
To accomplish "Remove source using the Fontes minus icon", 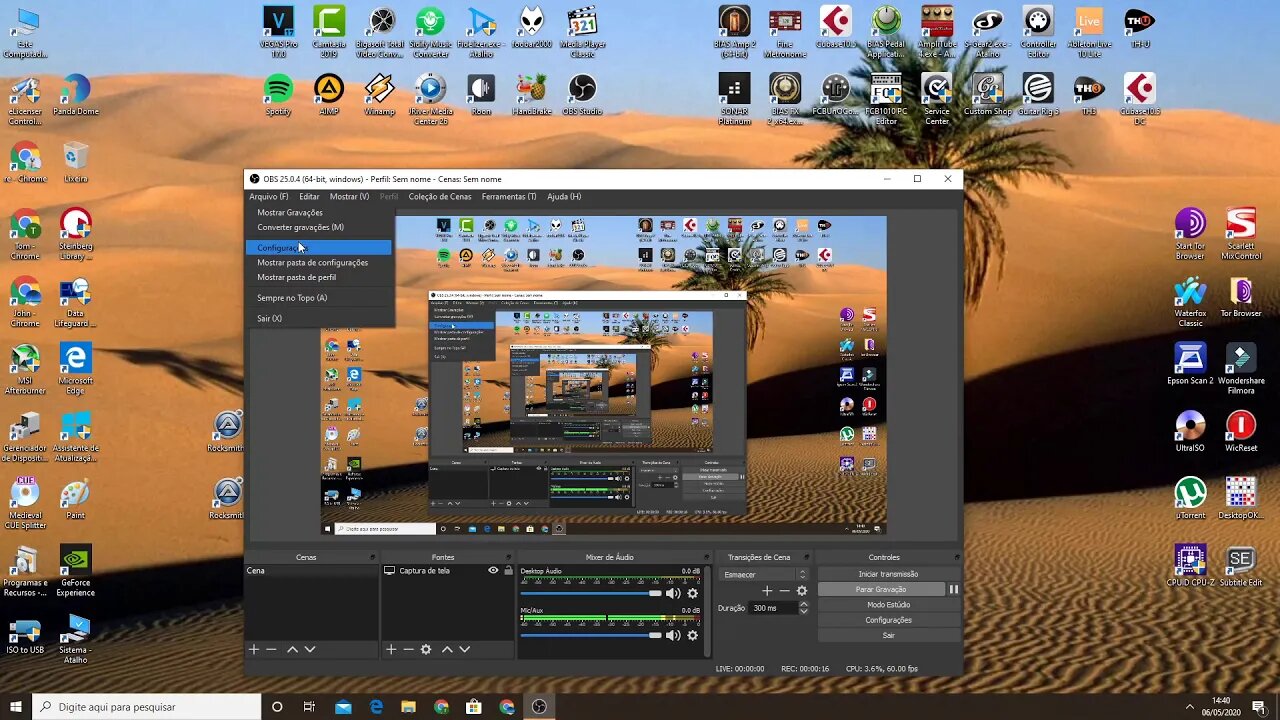I will (408, 649).
